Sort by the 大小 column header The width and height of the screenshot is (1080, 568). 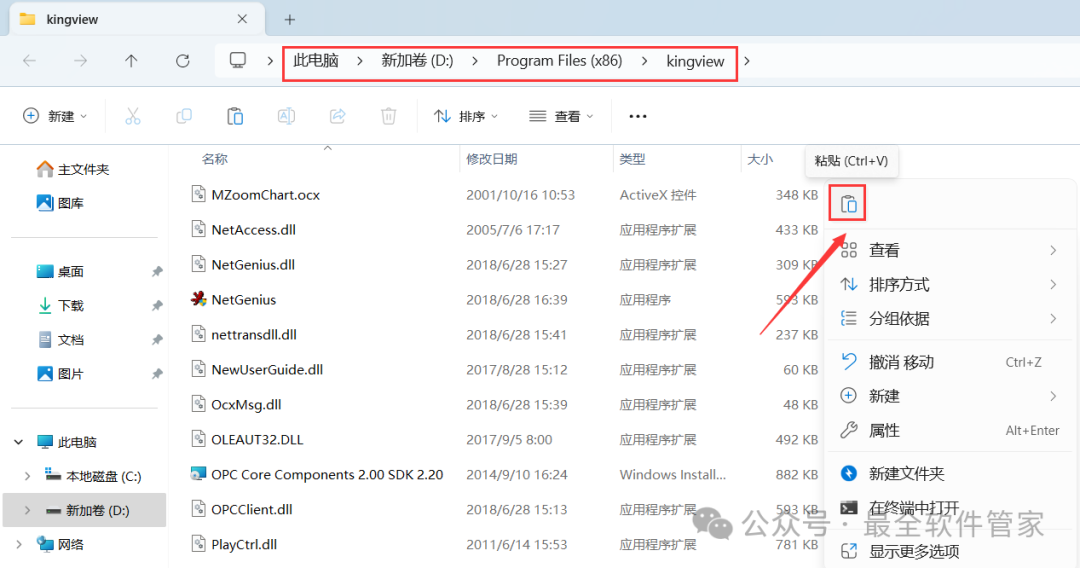click(760, 159)
